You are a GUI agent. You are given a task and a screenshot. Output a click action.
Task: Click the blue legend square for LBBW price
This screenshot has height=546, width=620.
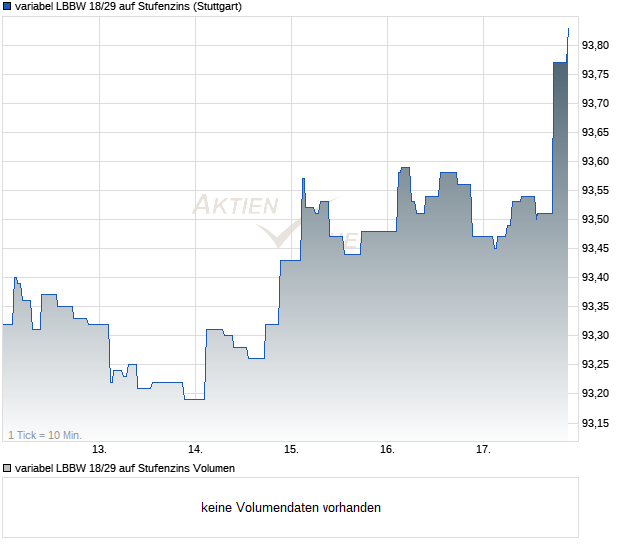tap(7, 6)
